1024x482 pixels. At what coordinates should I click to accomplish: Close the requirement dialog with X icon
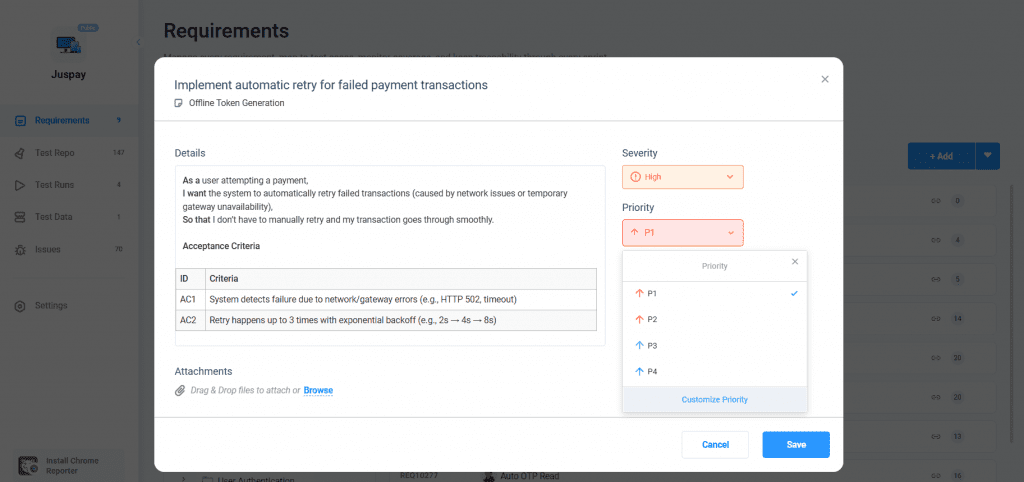(x=825, y=80)
